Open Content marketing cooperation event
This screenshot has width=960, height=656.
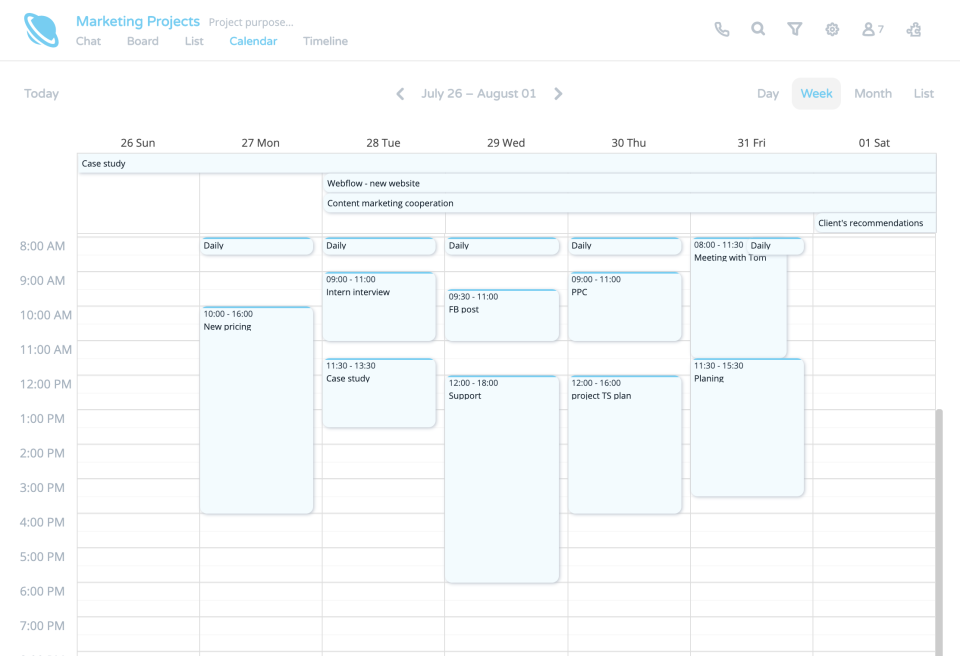(x=629, y=203)
